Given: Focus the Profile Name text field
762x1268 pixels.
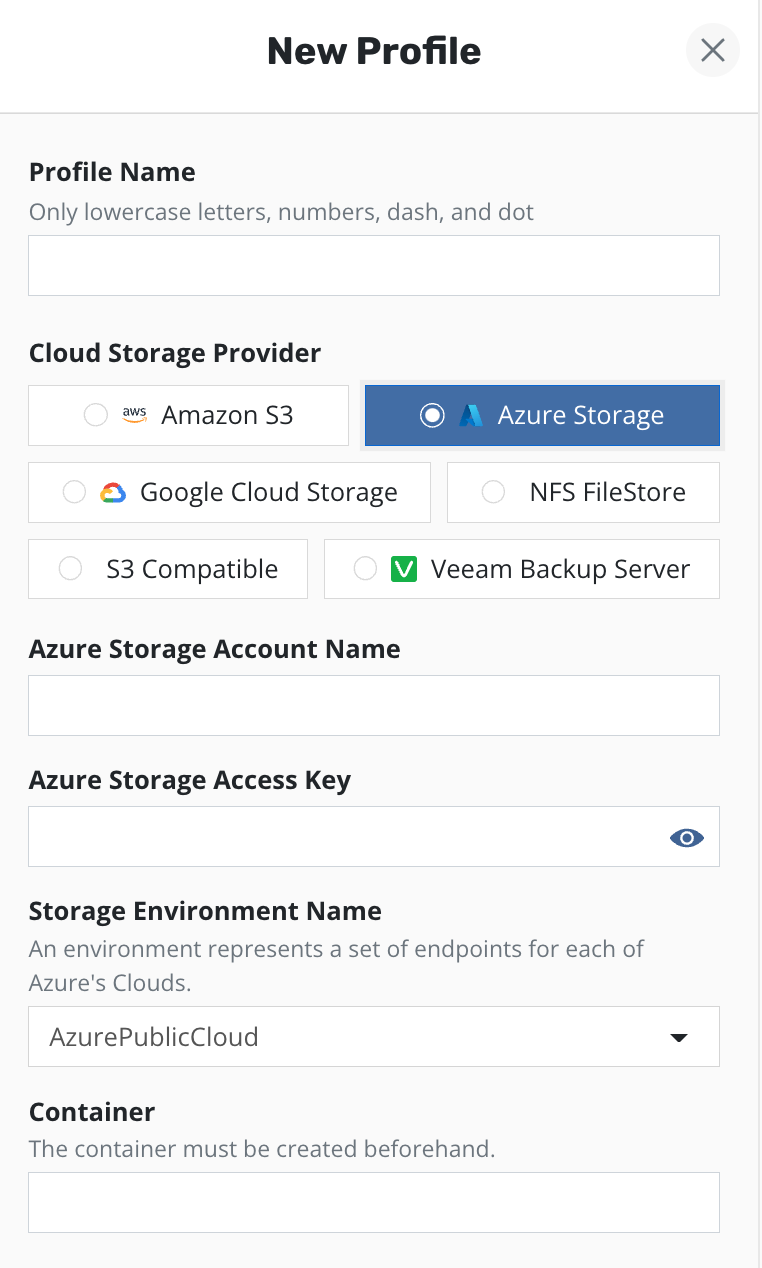Looking at the screenshot, I should (373, 266).
